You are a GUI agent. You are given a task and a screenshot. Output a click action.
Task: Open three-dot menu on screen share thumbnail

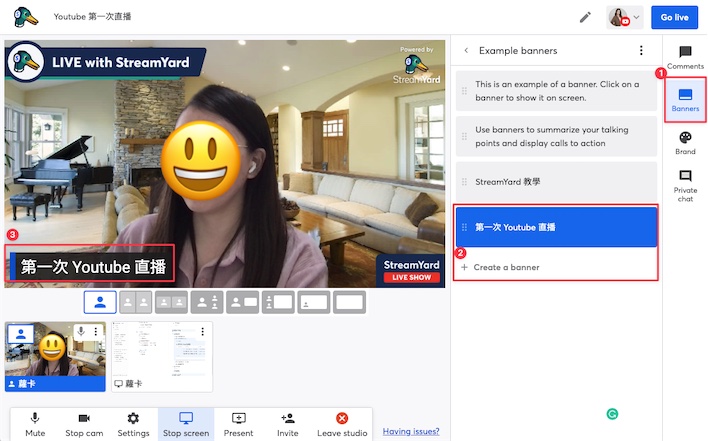[x=203, y=331]
